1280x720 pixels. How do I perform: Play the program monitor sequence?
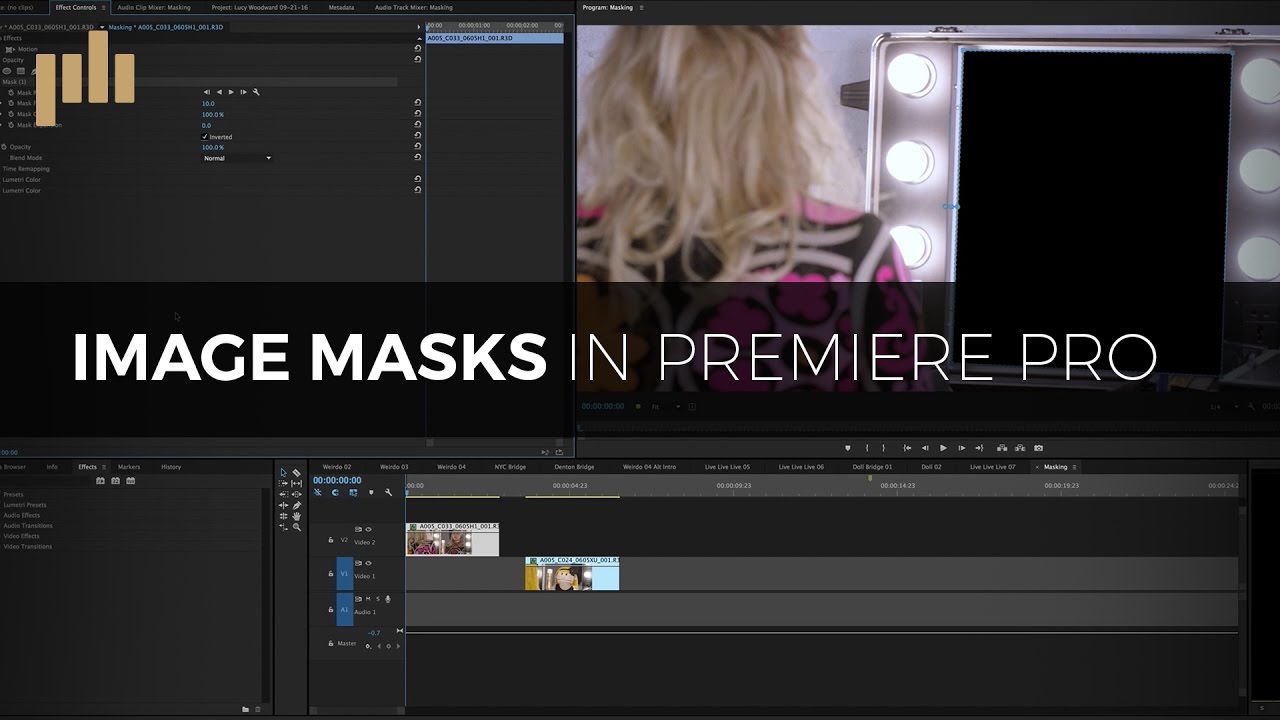coord(943,448)
